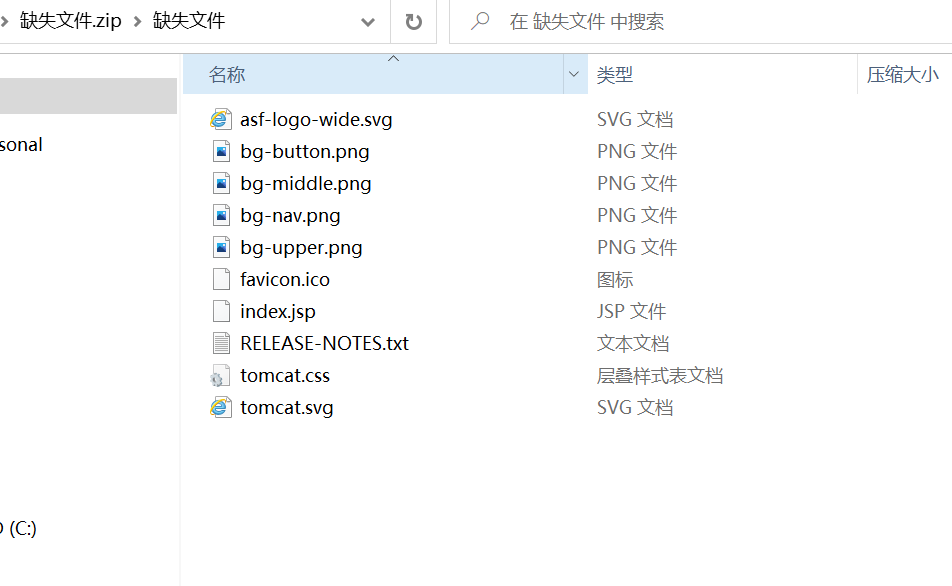Click the 文本文档 type cell
952x586 pixels.
point(633,343)
